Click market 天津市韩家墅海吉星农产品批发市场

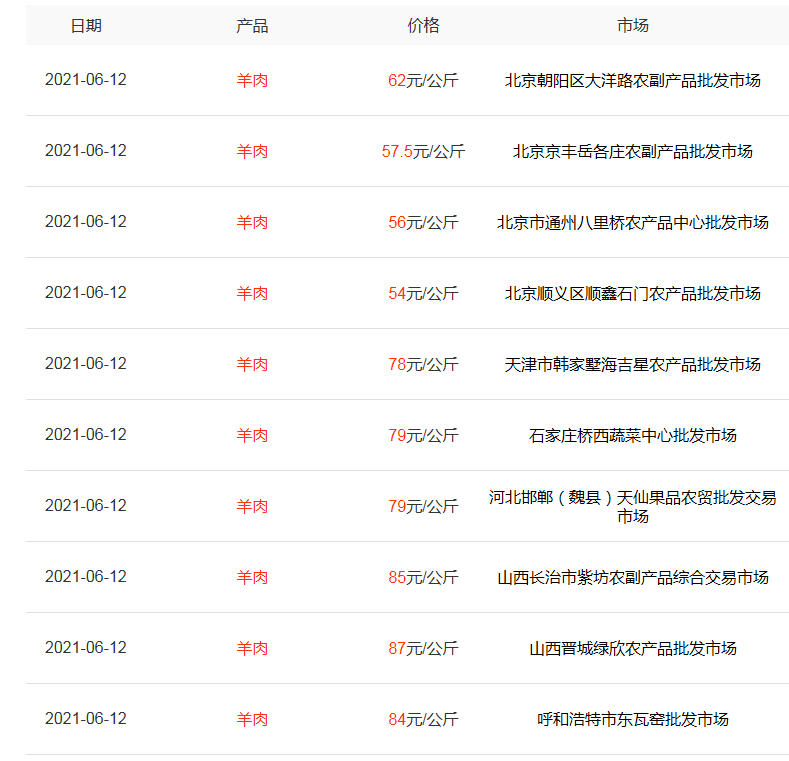(633, 364)
